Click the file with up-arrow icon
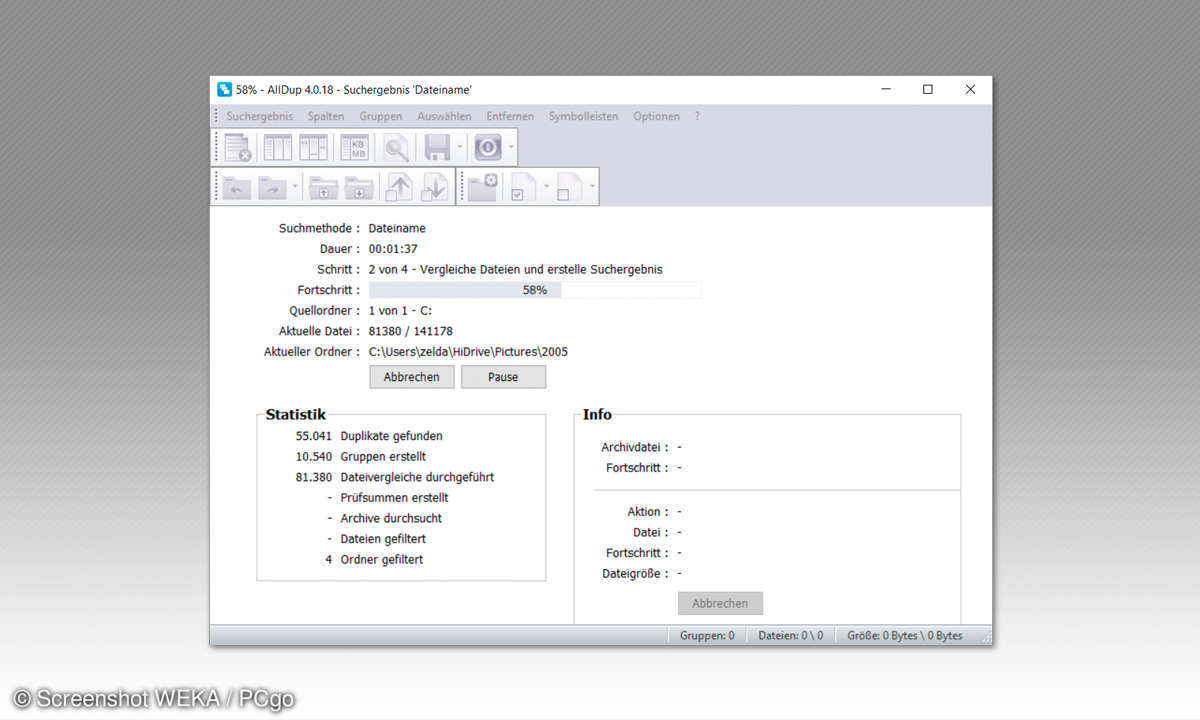 [x=398, y=187]
